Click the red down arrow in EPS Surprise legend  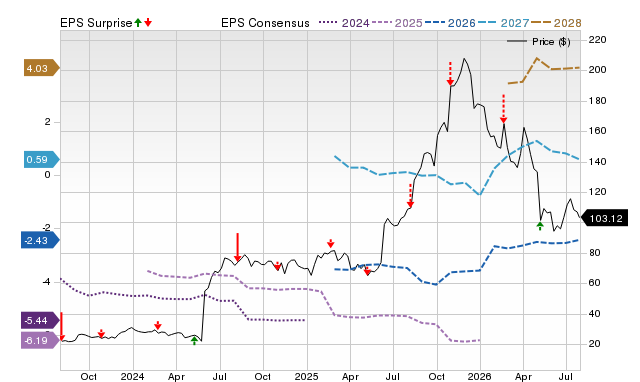point(148,22)
